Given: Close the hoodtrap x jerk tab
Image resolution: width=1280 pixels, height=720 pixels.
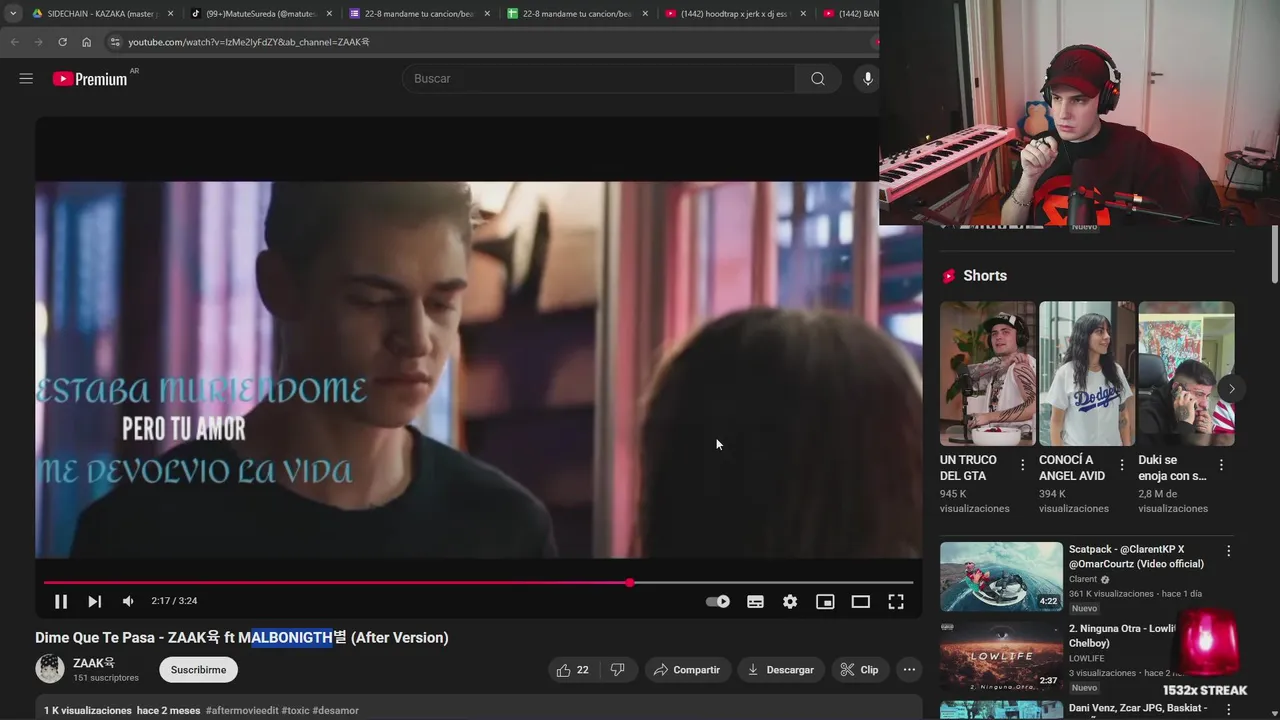Looking at the screenshot, I should 803,14.
